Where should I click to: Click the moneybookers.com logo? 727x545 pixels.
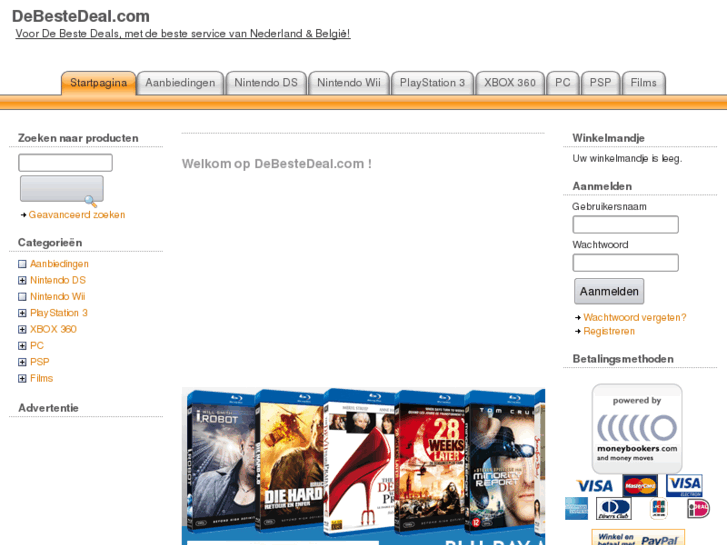pyautogui.click(x=637, y=428)
